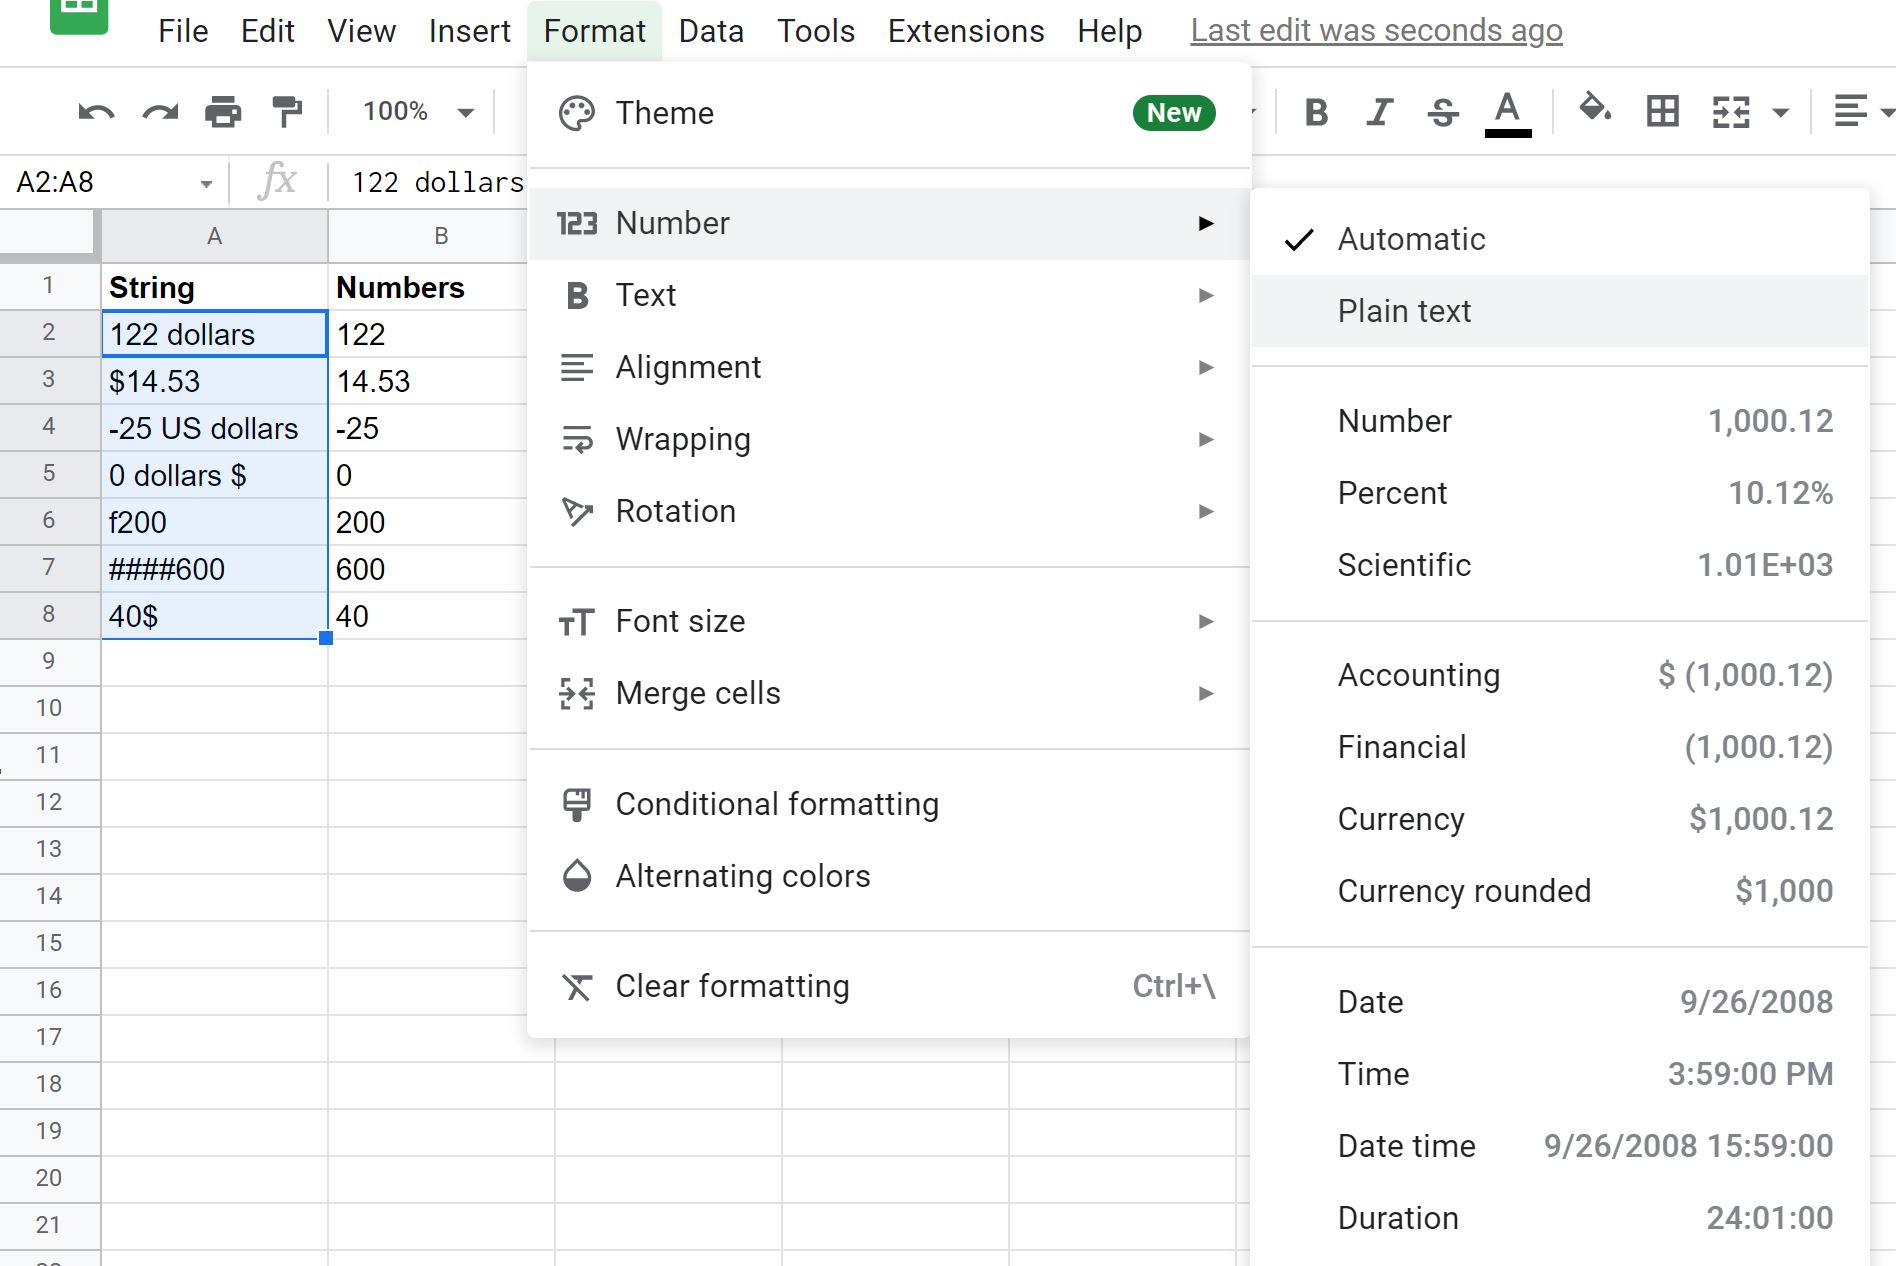Click the Fill color bucket icon
This screenshot has height=1266, width=1896.
[x=1594, y=109]
